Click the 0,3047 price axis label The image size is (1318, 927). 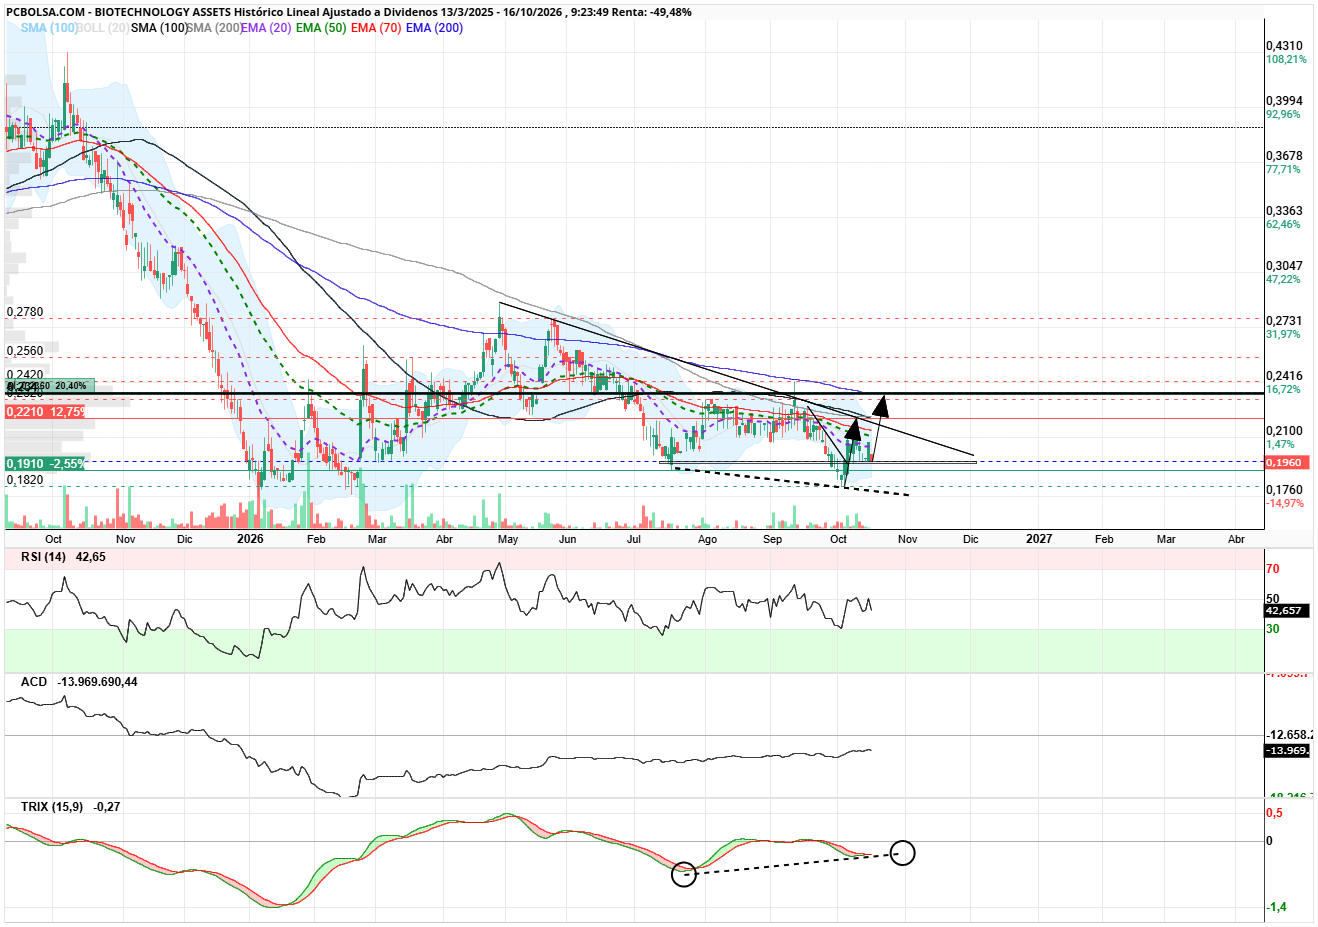point(1284,266)
